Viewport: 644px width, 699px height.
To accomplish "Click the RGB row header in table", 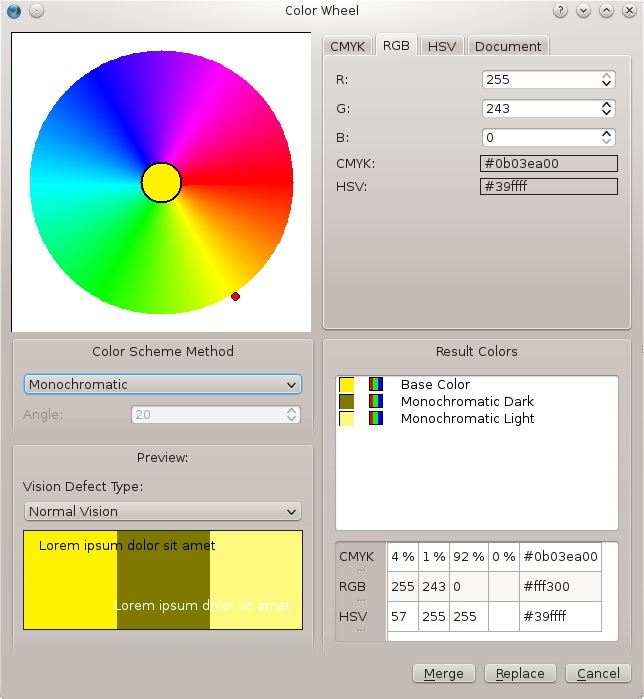I will pyautogui.click(x=361, y=587).
